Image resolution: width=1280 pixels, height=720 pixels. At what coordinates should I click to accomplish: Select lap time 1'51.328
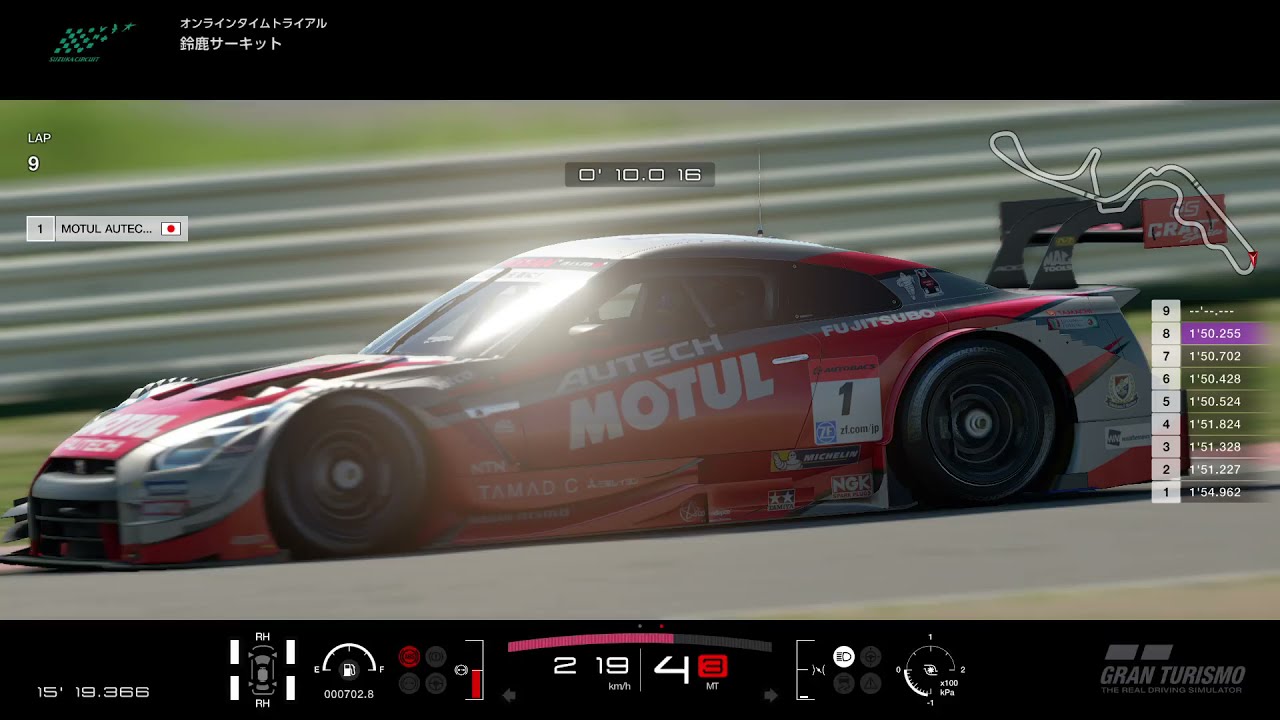click(1215, 447)
